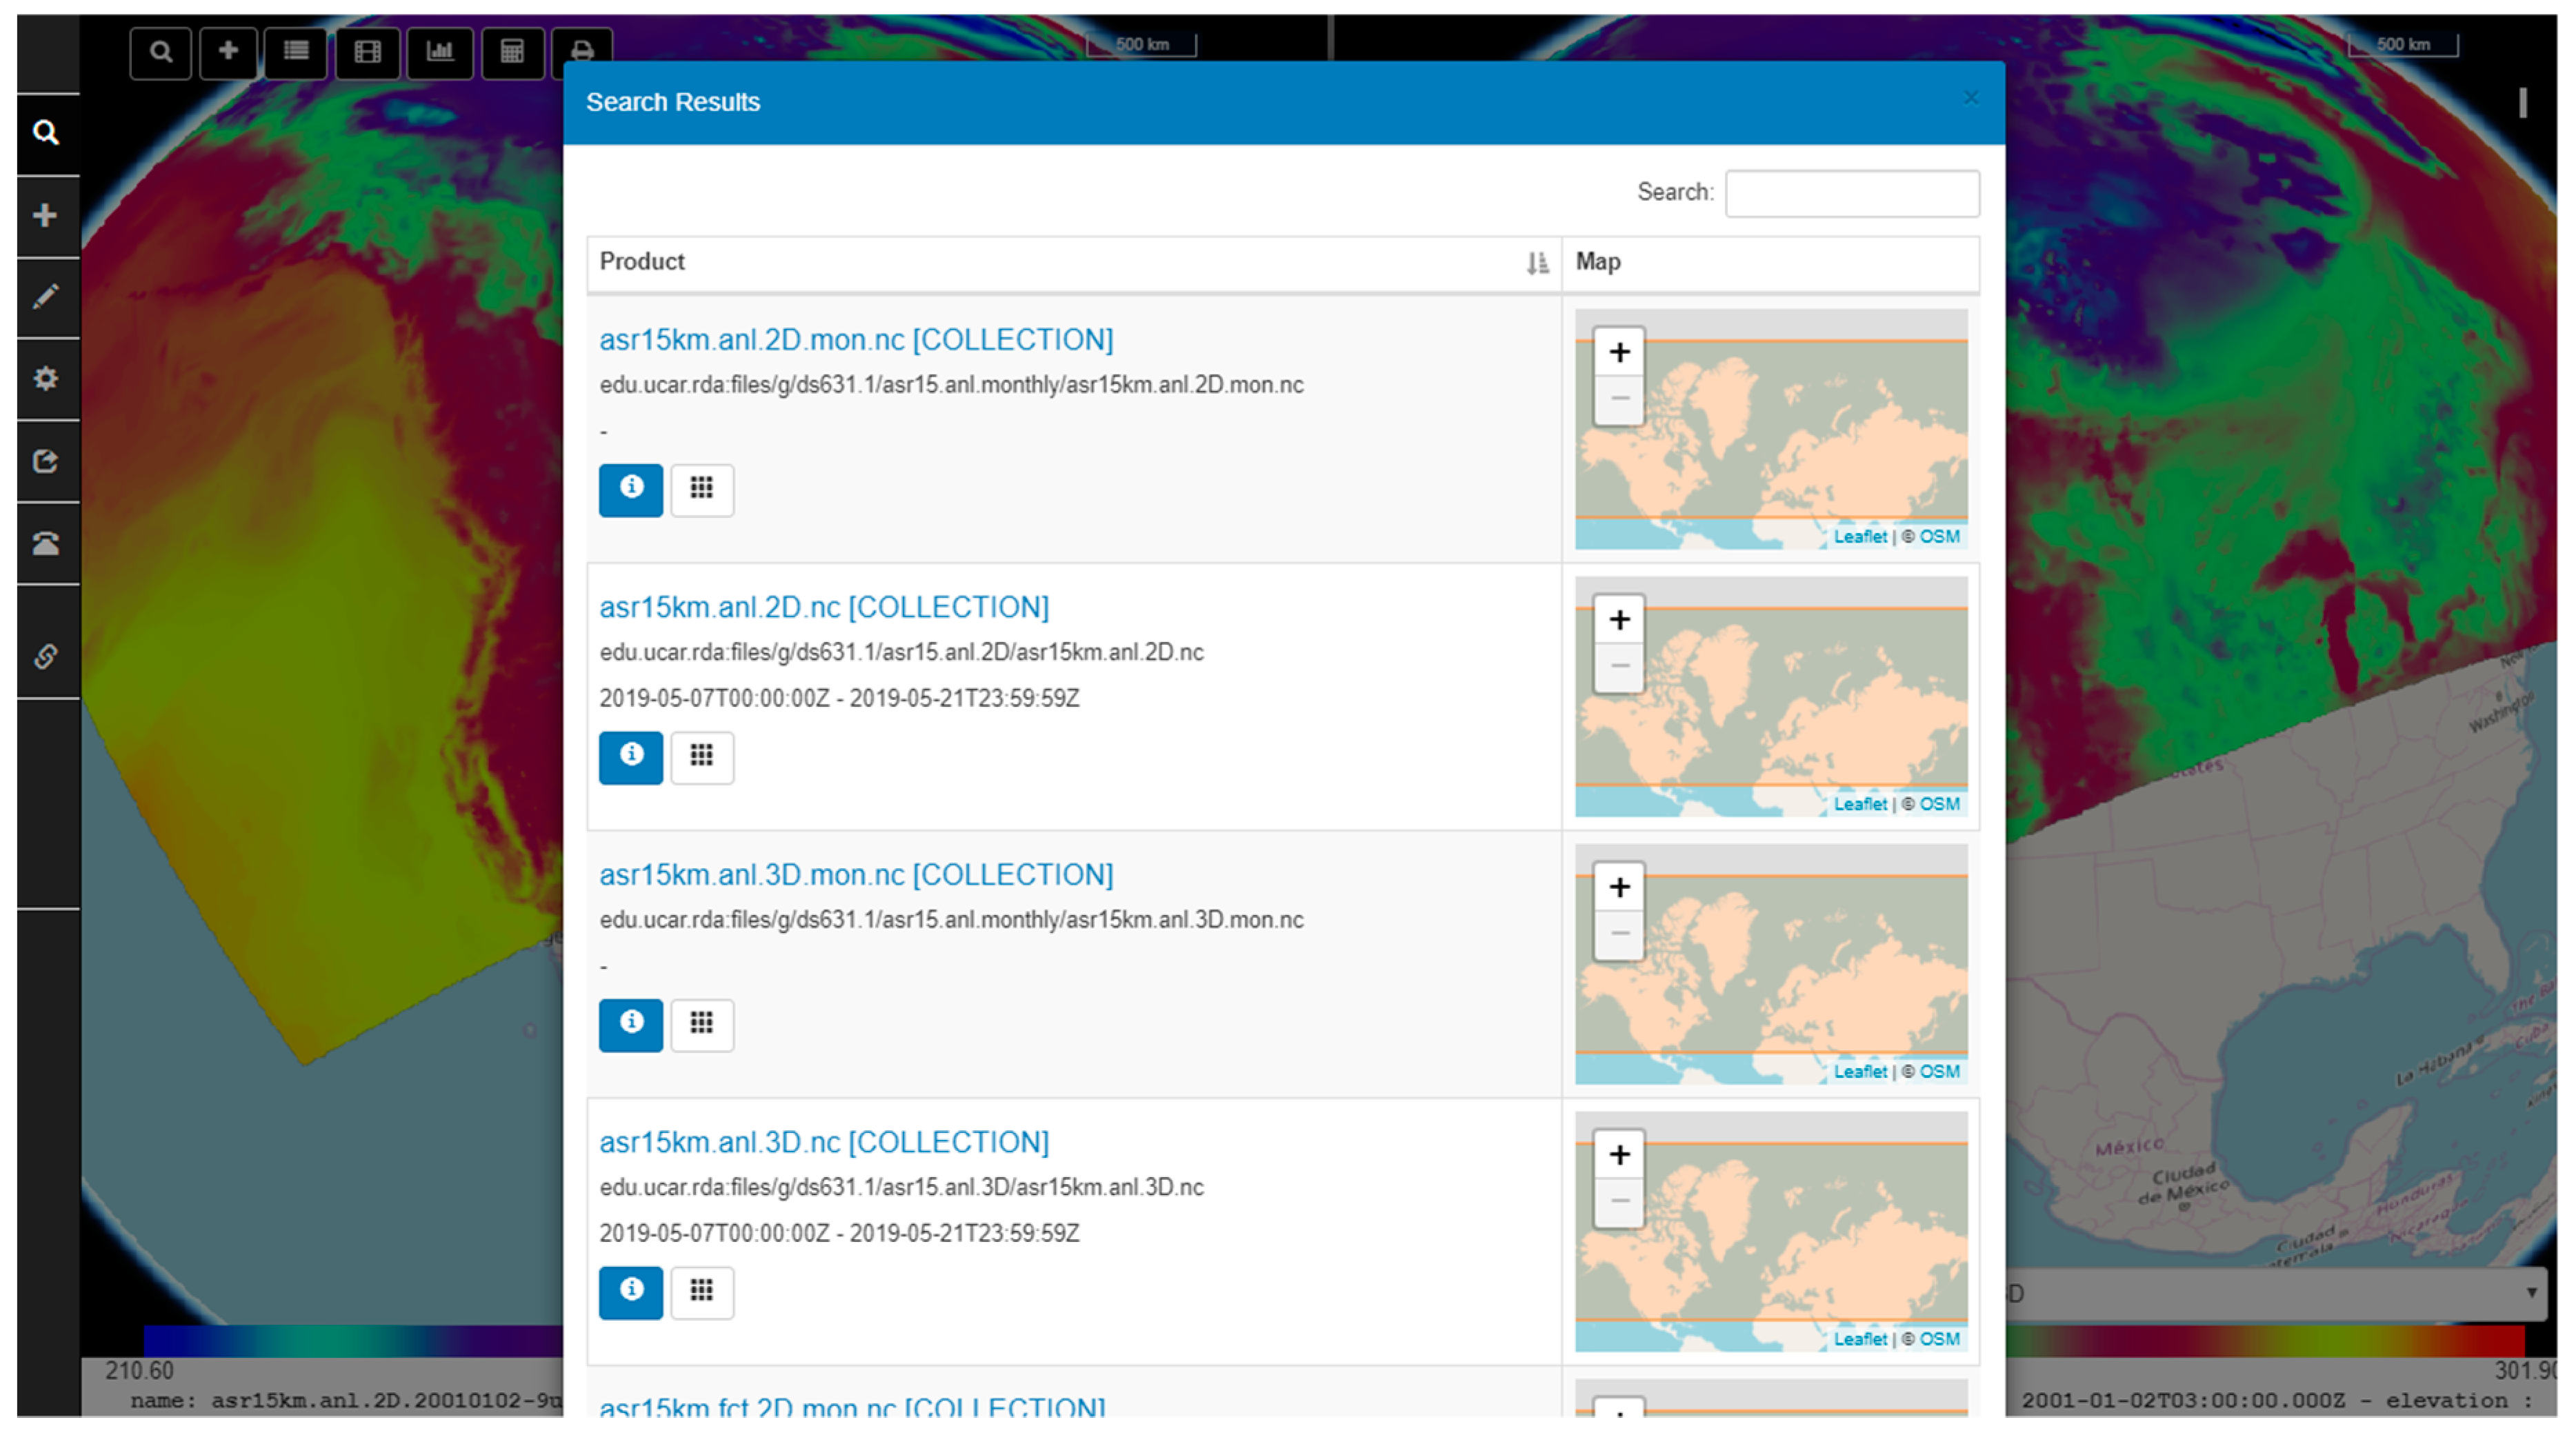Show info for asr15km.anl.2D.nc collection
Screen dimensions: 2576x1433
(x=630, y=756)
